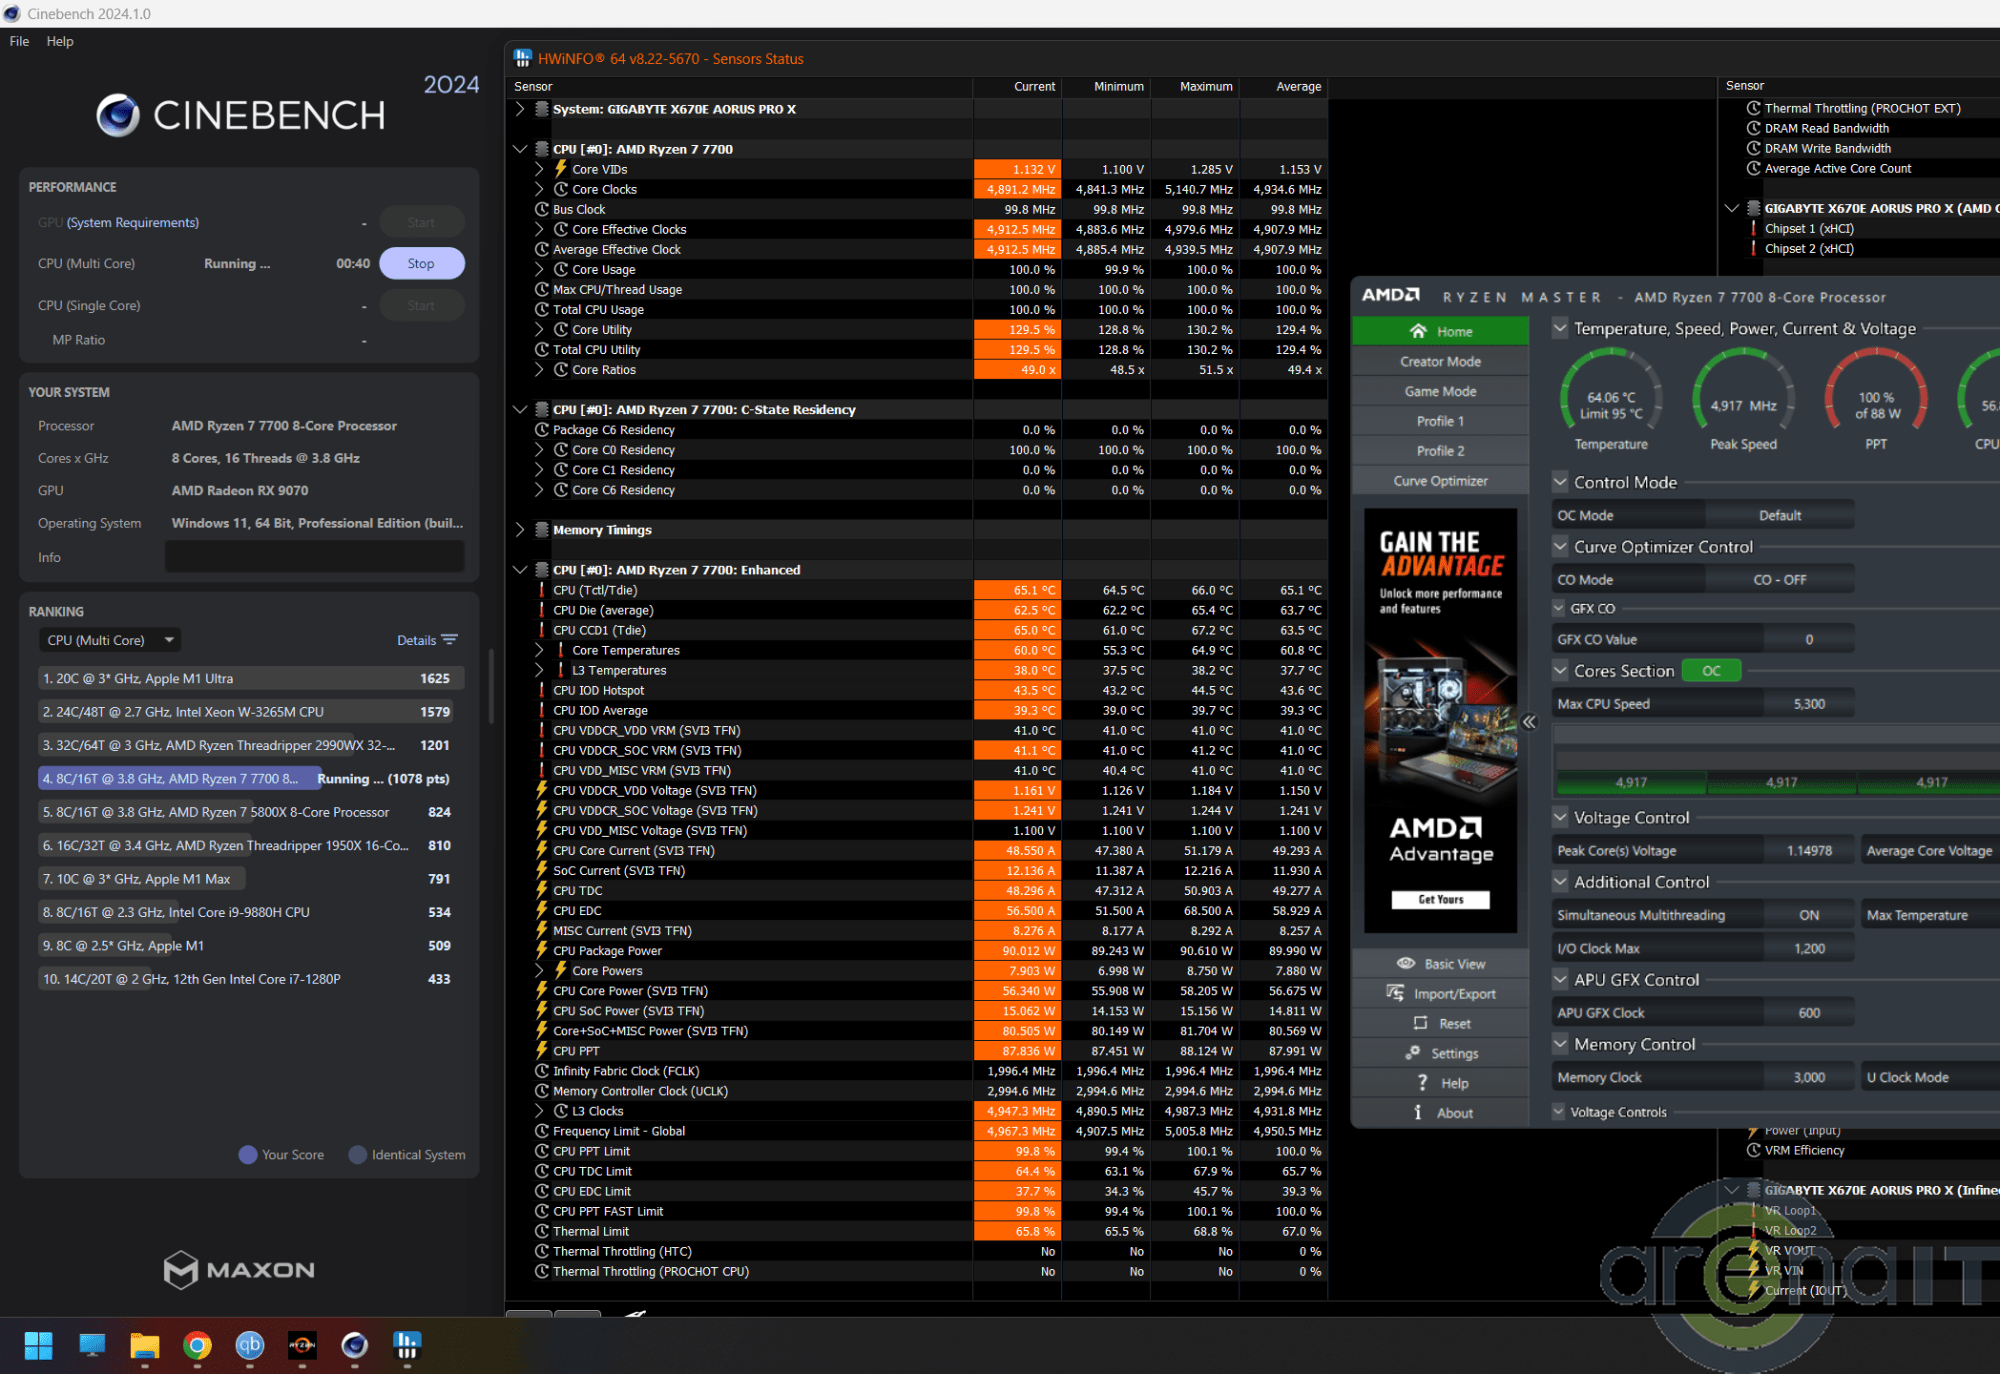Open System Requirements link for GPU
The height and width of the screenshot is (1374, 2000).
tap(133, 222)
